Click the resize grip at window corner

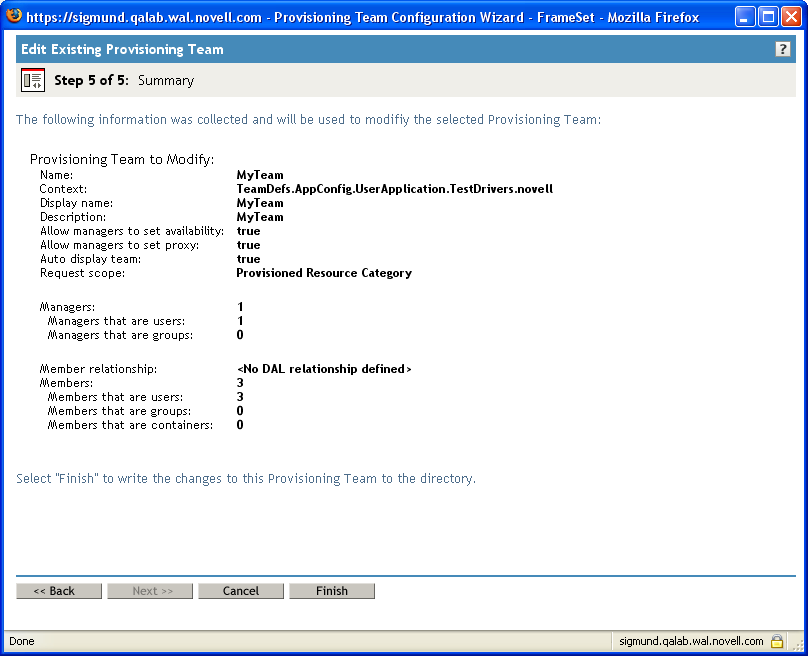(x=798, y=645)
